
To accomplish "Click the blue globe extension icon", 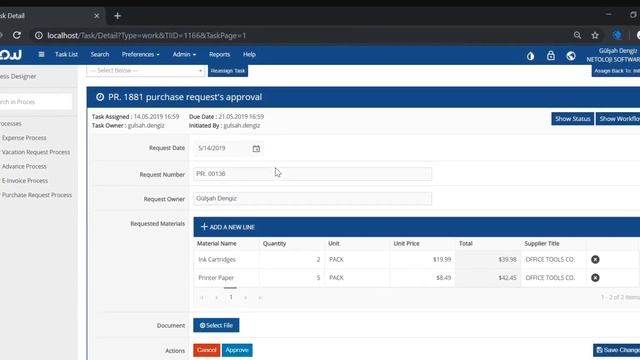I will click(617, 36).
